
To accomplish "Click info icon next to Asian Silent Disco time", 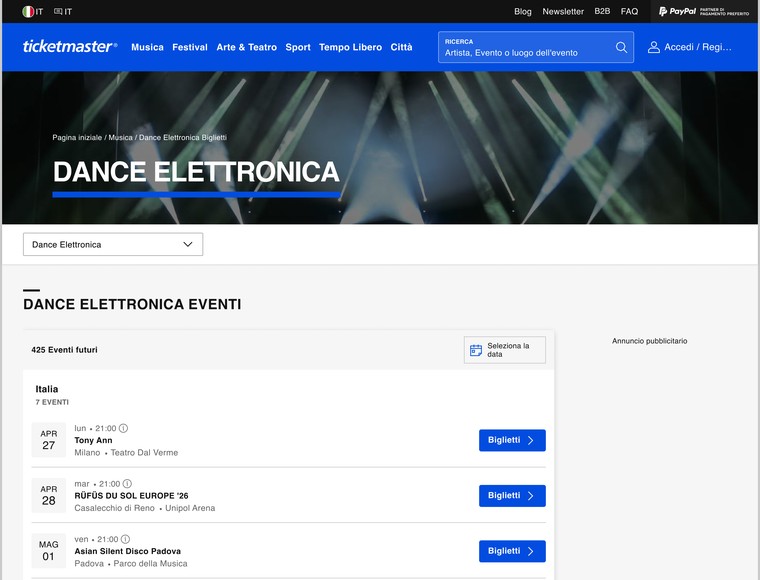I will (x=125, y=539).
